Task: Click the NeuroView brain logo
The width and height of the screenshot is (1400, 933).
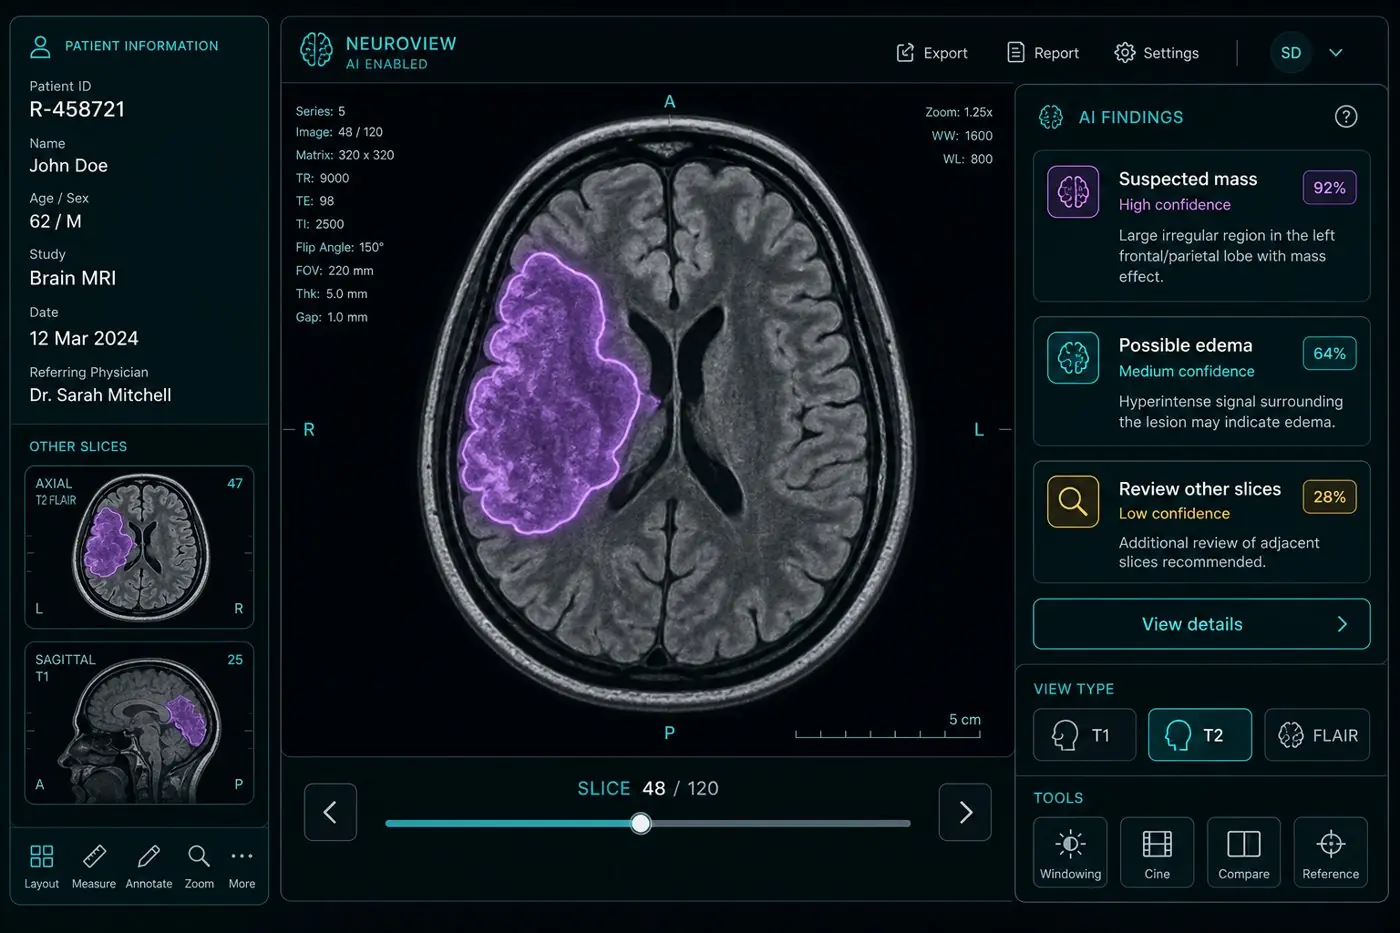Action: click(316, 50)
